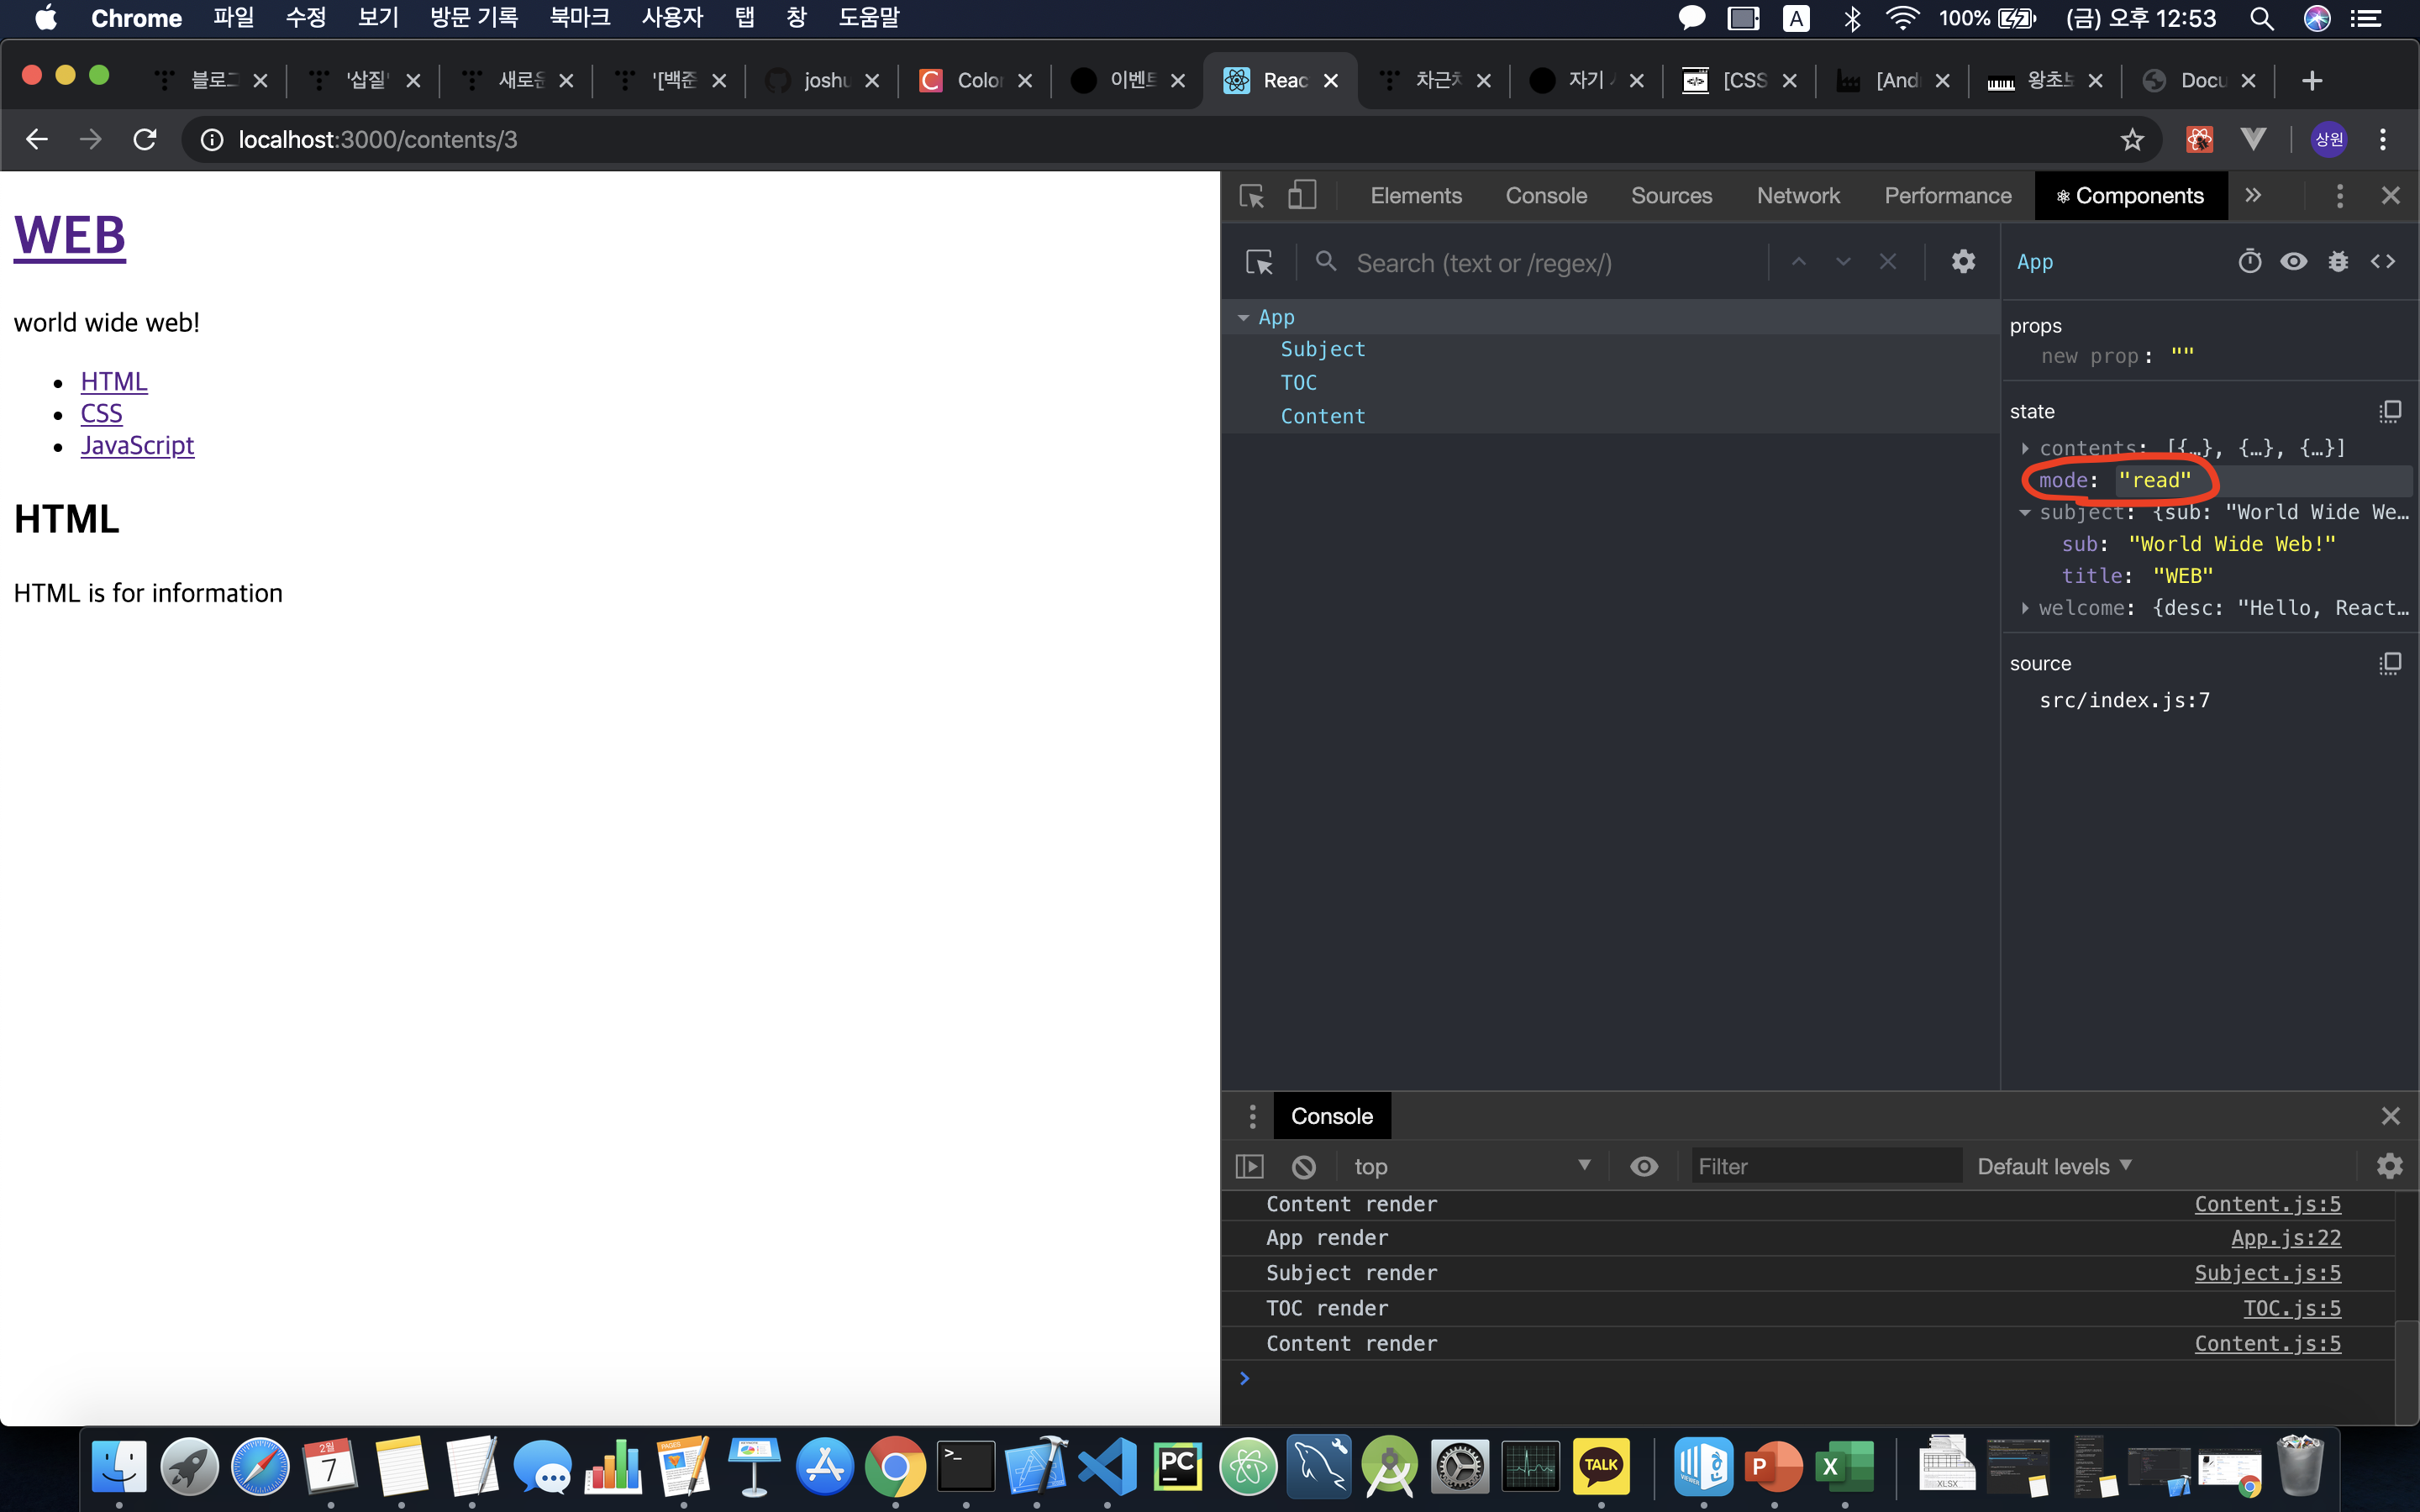Copy state to clipboard icon
This screenshot has height=1512, width=2420.
[2389, 411]
